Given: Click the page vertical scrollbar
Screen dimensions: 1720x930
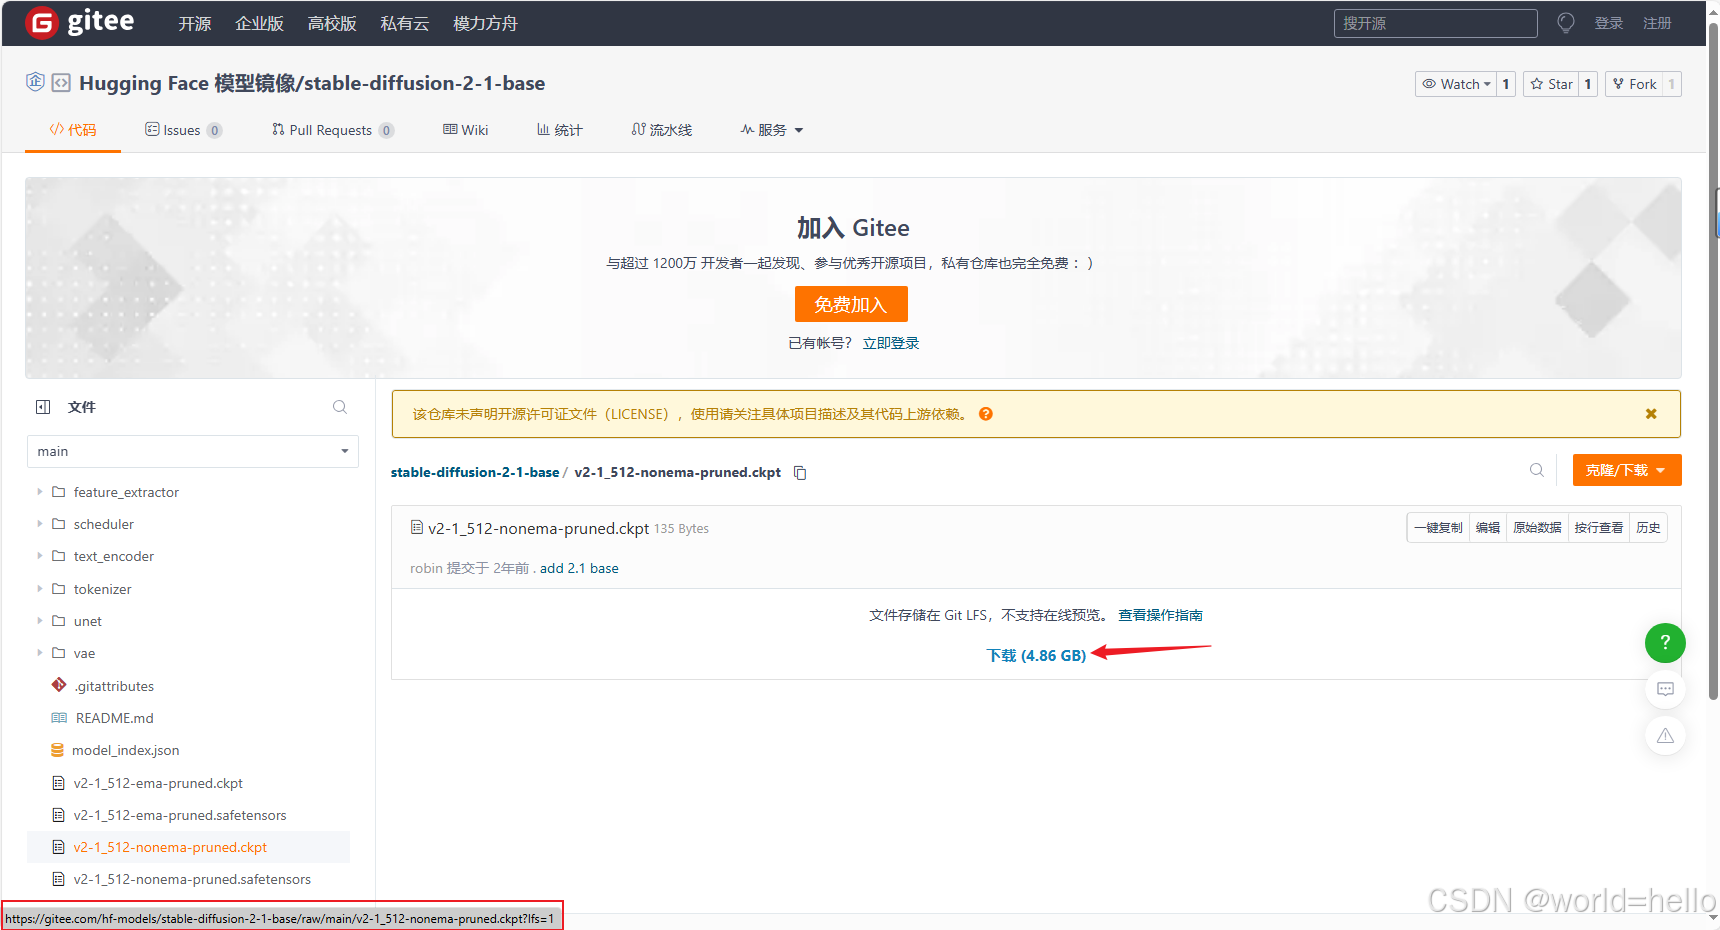Looking at the screenshot, I should pyautogui.click(x=1713, y=360).
